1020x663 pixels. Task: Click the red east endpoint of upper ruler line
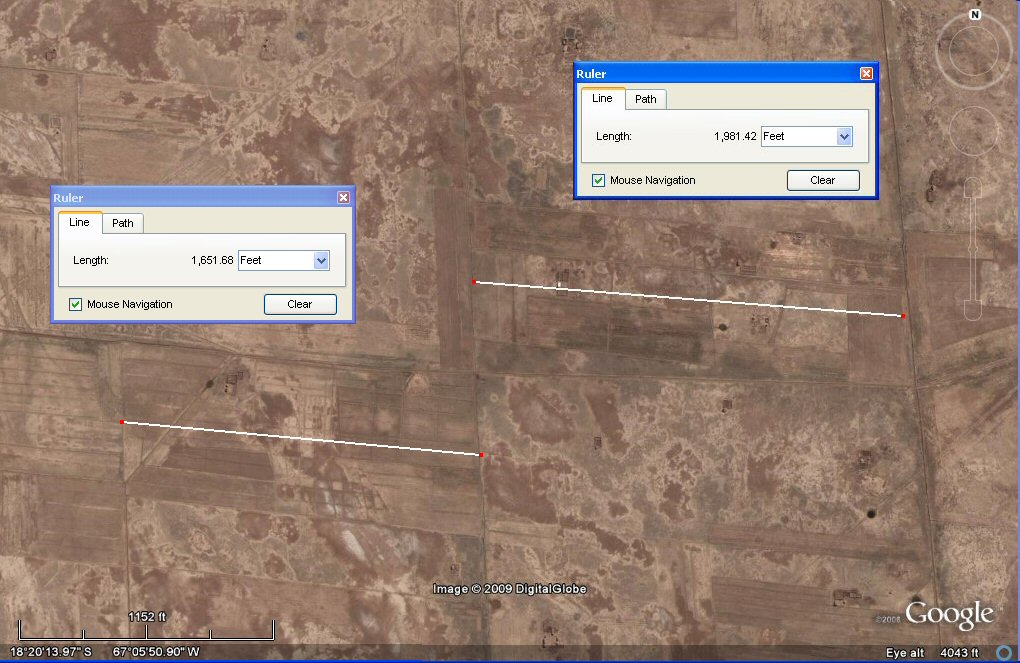click(x=903, y=316)
